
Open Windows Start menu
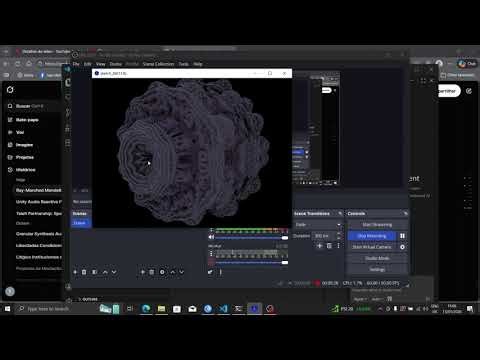[7, 309]
